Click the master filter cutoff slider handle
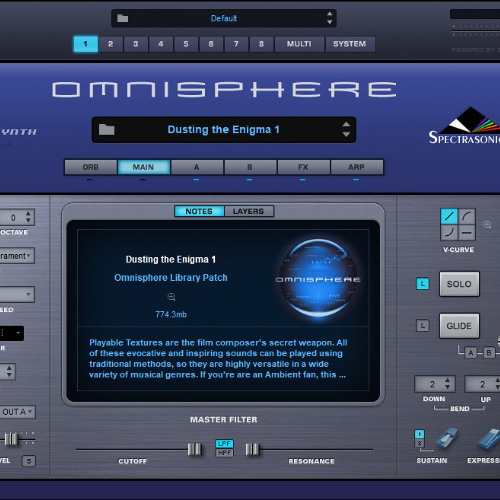Screen dimensions: 500x500 pyautogui.click(x=194, y=449)
